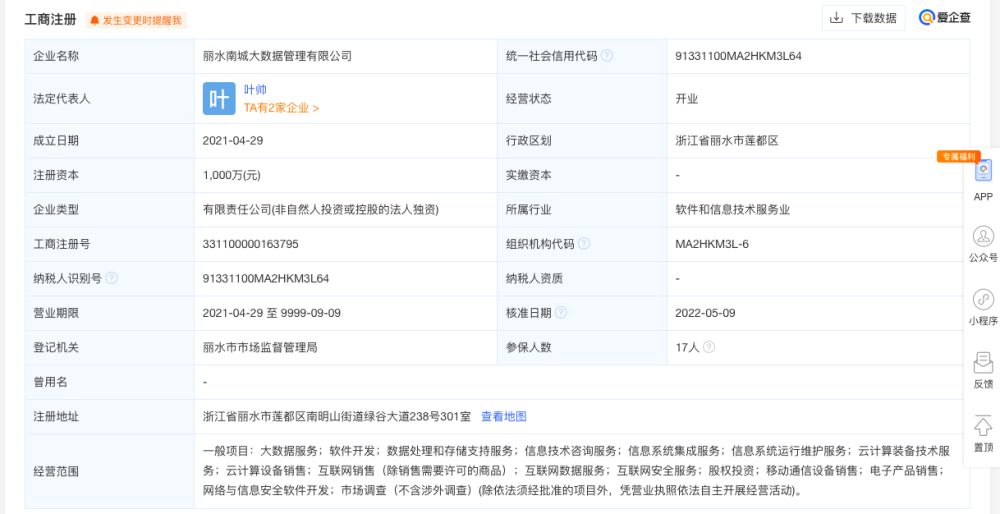Image resolution: width=1000 pixels, height=514 pixels.
Task: Select company name 丽水南城大数据管理有限公司
Action: click(277, 56)
